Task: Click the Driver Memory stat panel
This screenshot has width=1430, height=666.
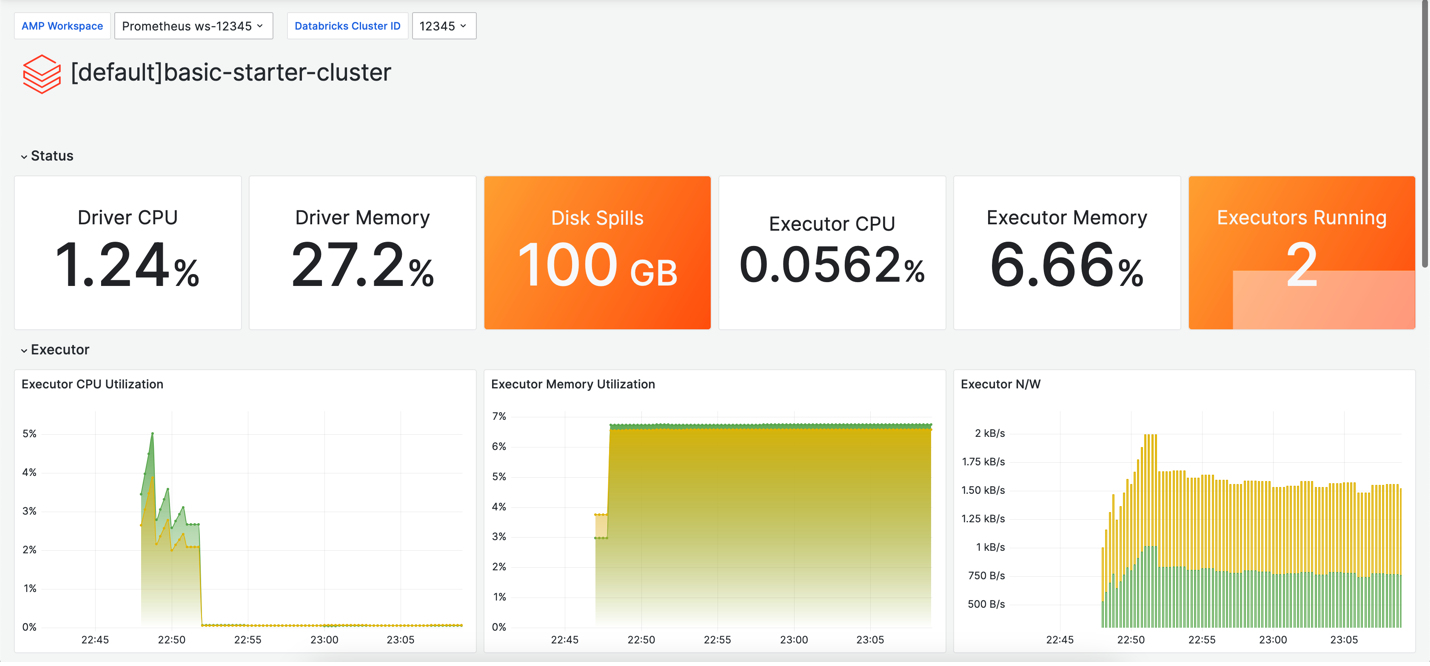Action: tap(362, 252)
